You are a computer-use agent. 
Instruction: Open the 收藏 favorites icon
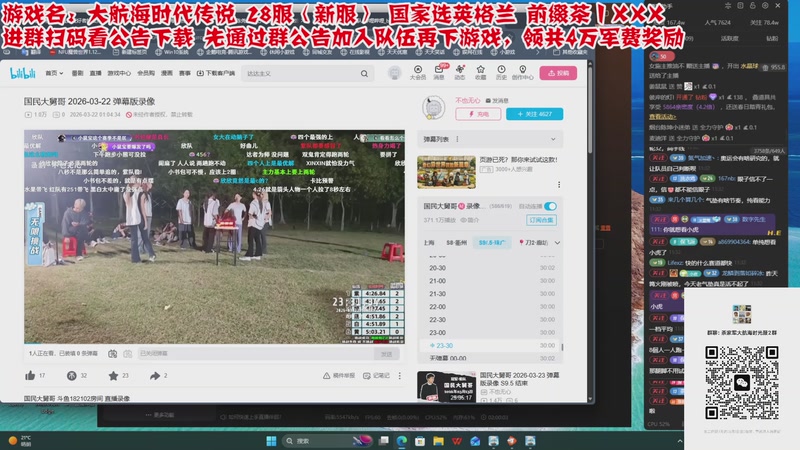481,72
